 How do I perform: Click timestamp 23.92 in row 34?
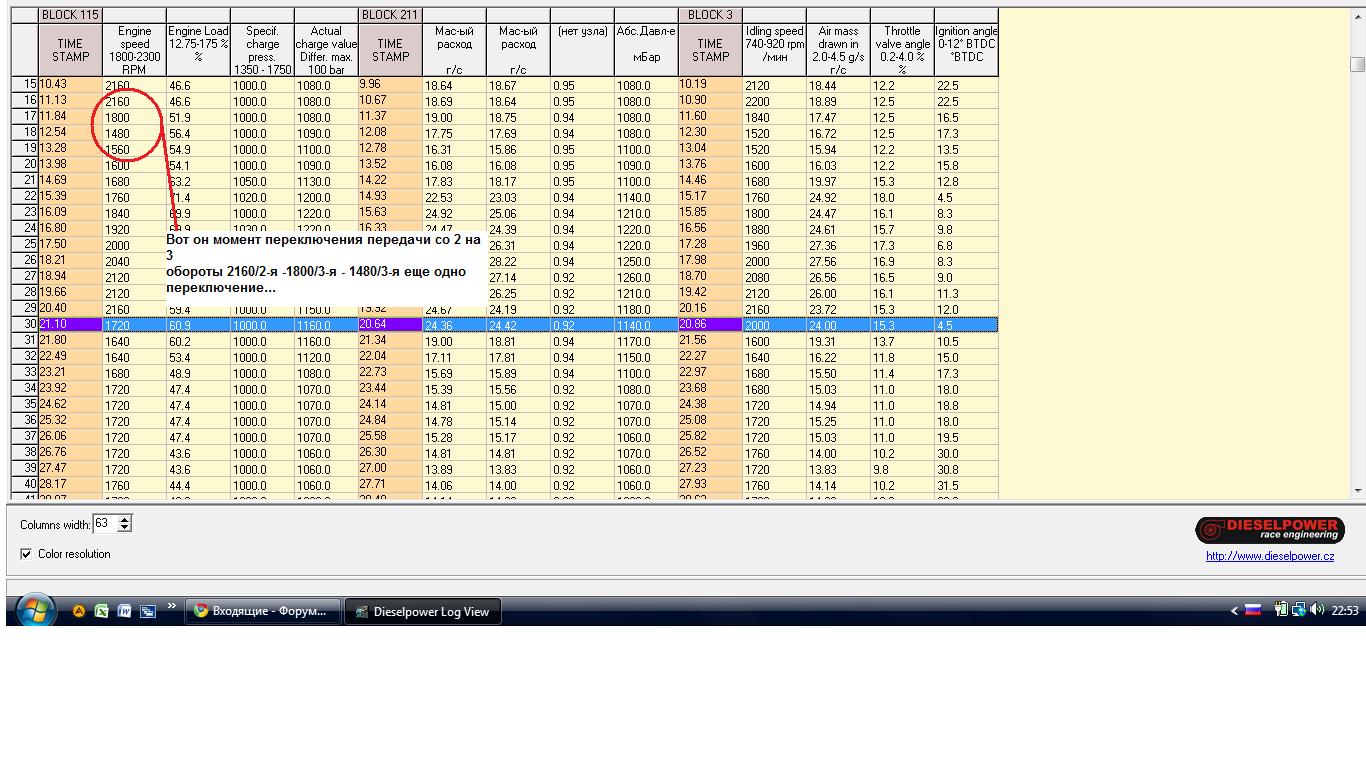pos(70,389)
